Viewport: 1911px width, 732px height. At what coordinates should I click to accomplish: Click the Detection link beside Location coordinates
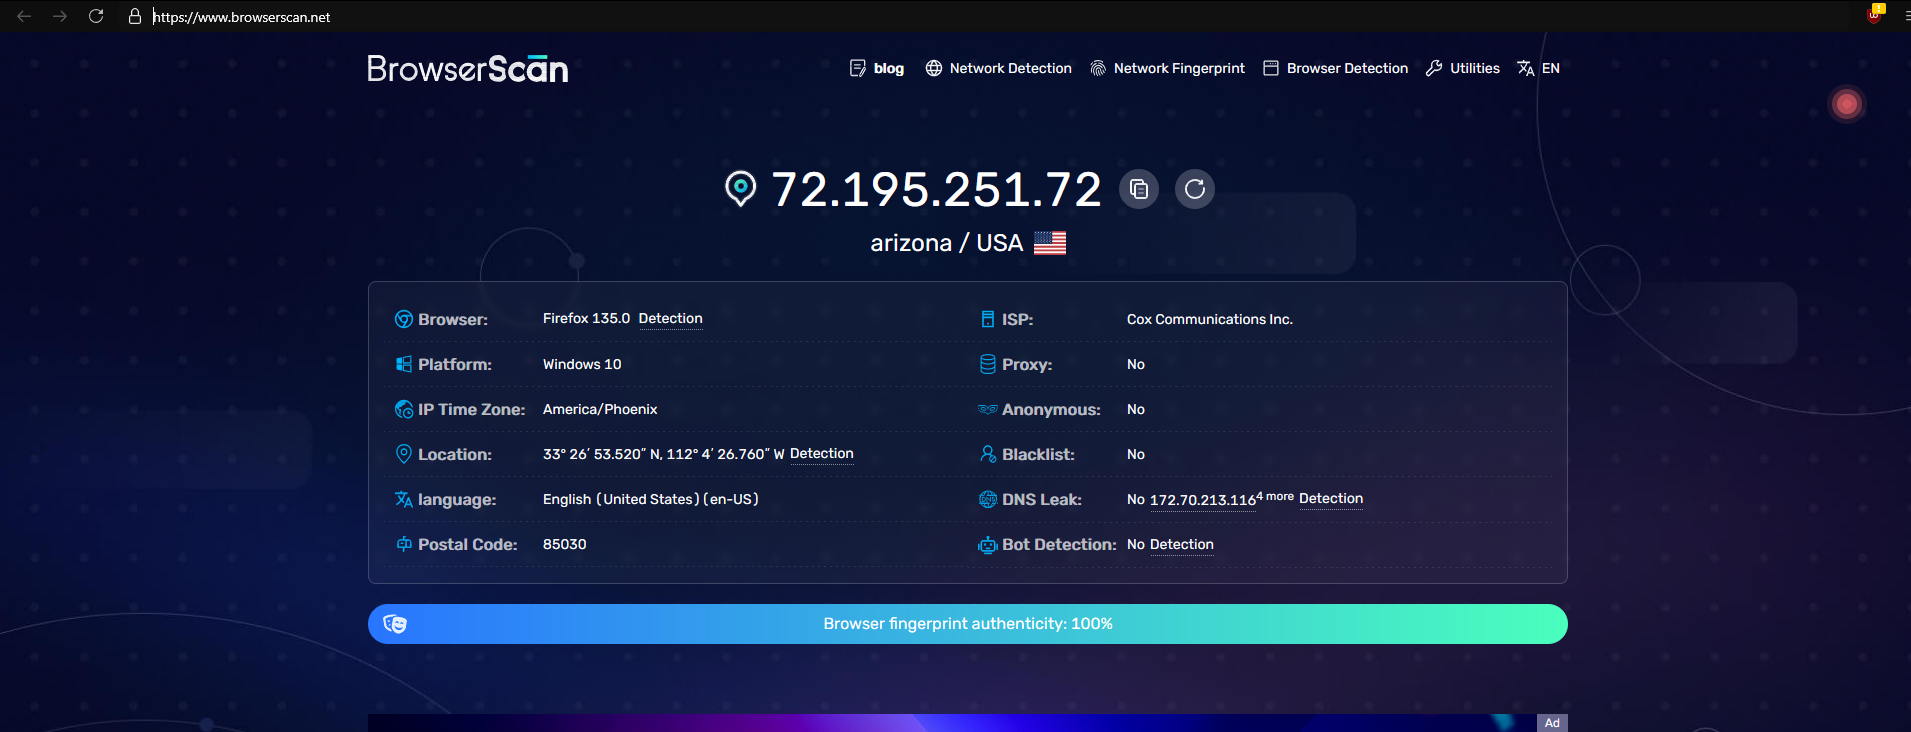[822, 454]
